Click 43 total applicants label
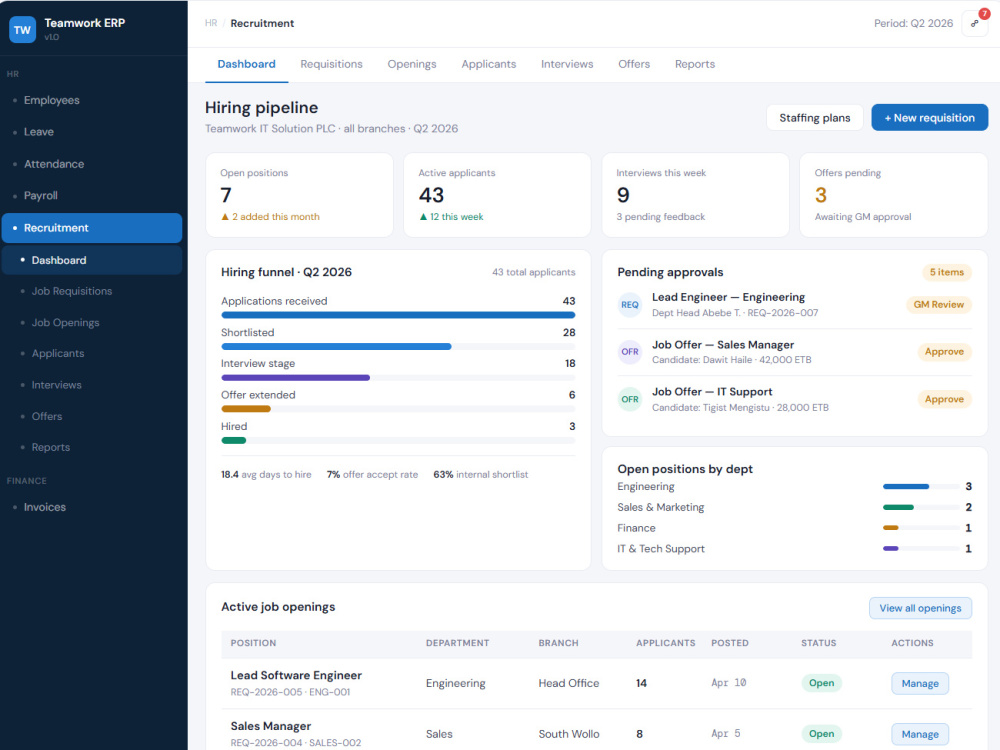 [533, 272]
